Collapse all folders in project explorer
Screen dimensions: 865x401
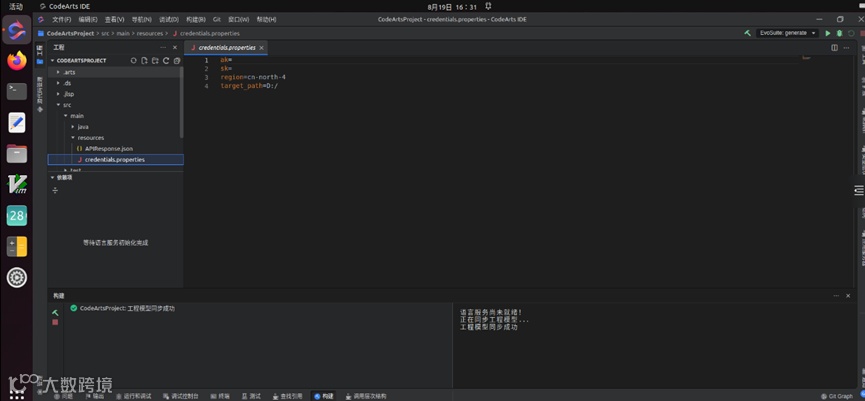point(177,61)
